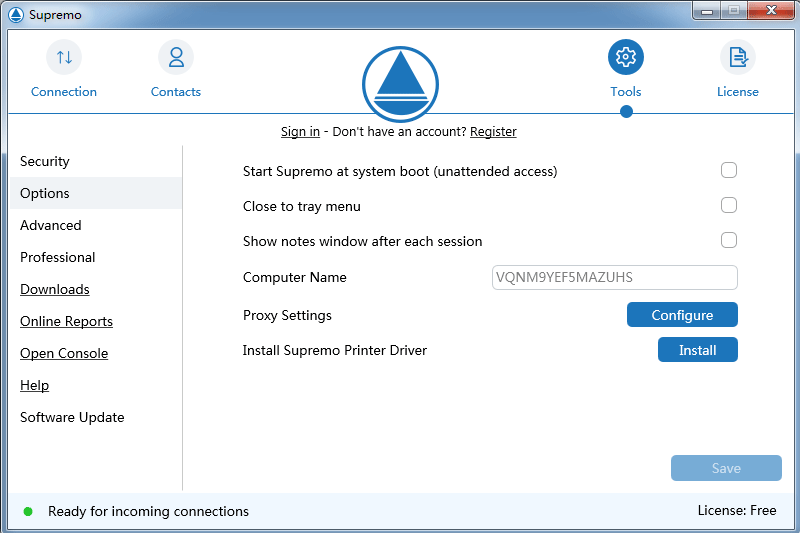Viewport: 800px width, 533px height.
Task: Toggle Close to tray menu checkbox
Action: 729,205
